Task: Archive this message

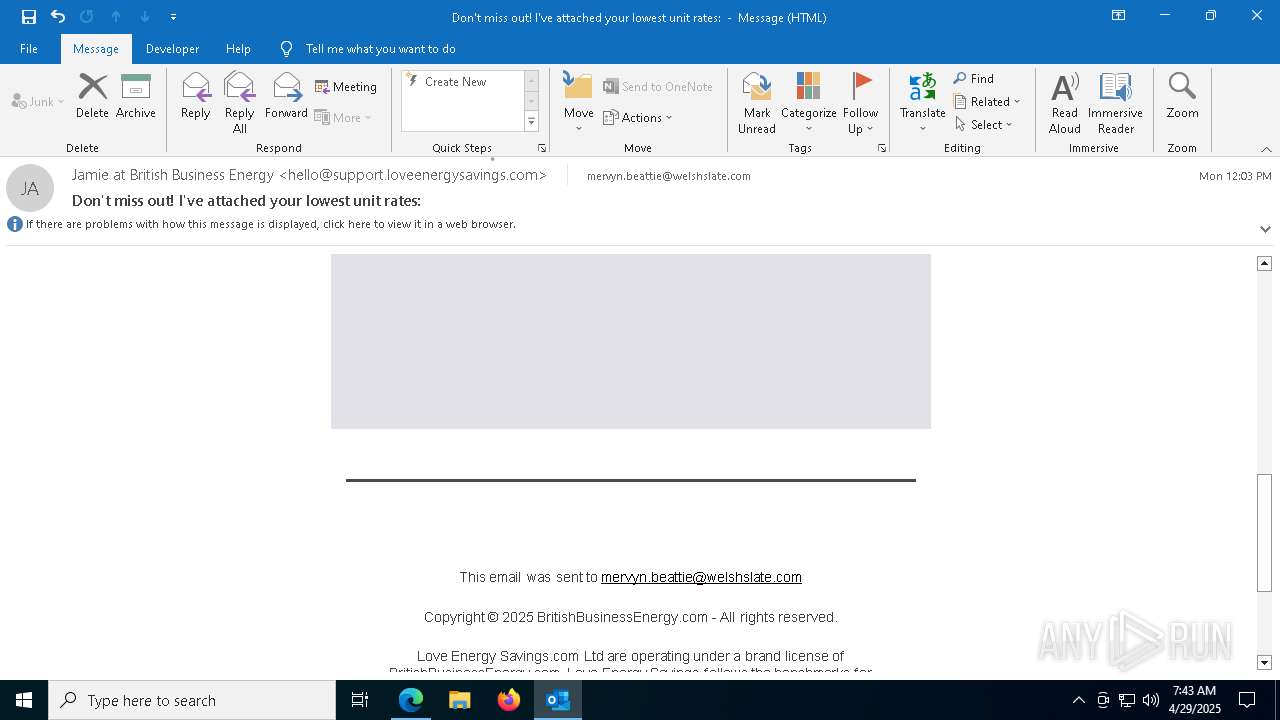Action: click(x=136, y=97)
